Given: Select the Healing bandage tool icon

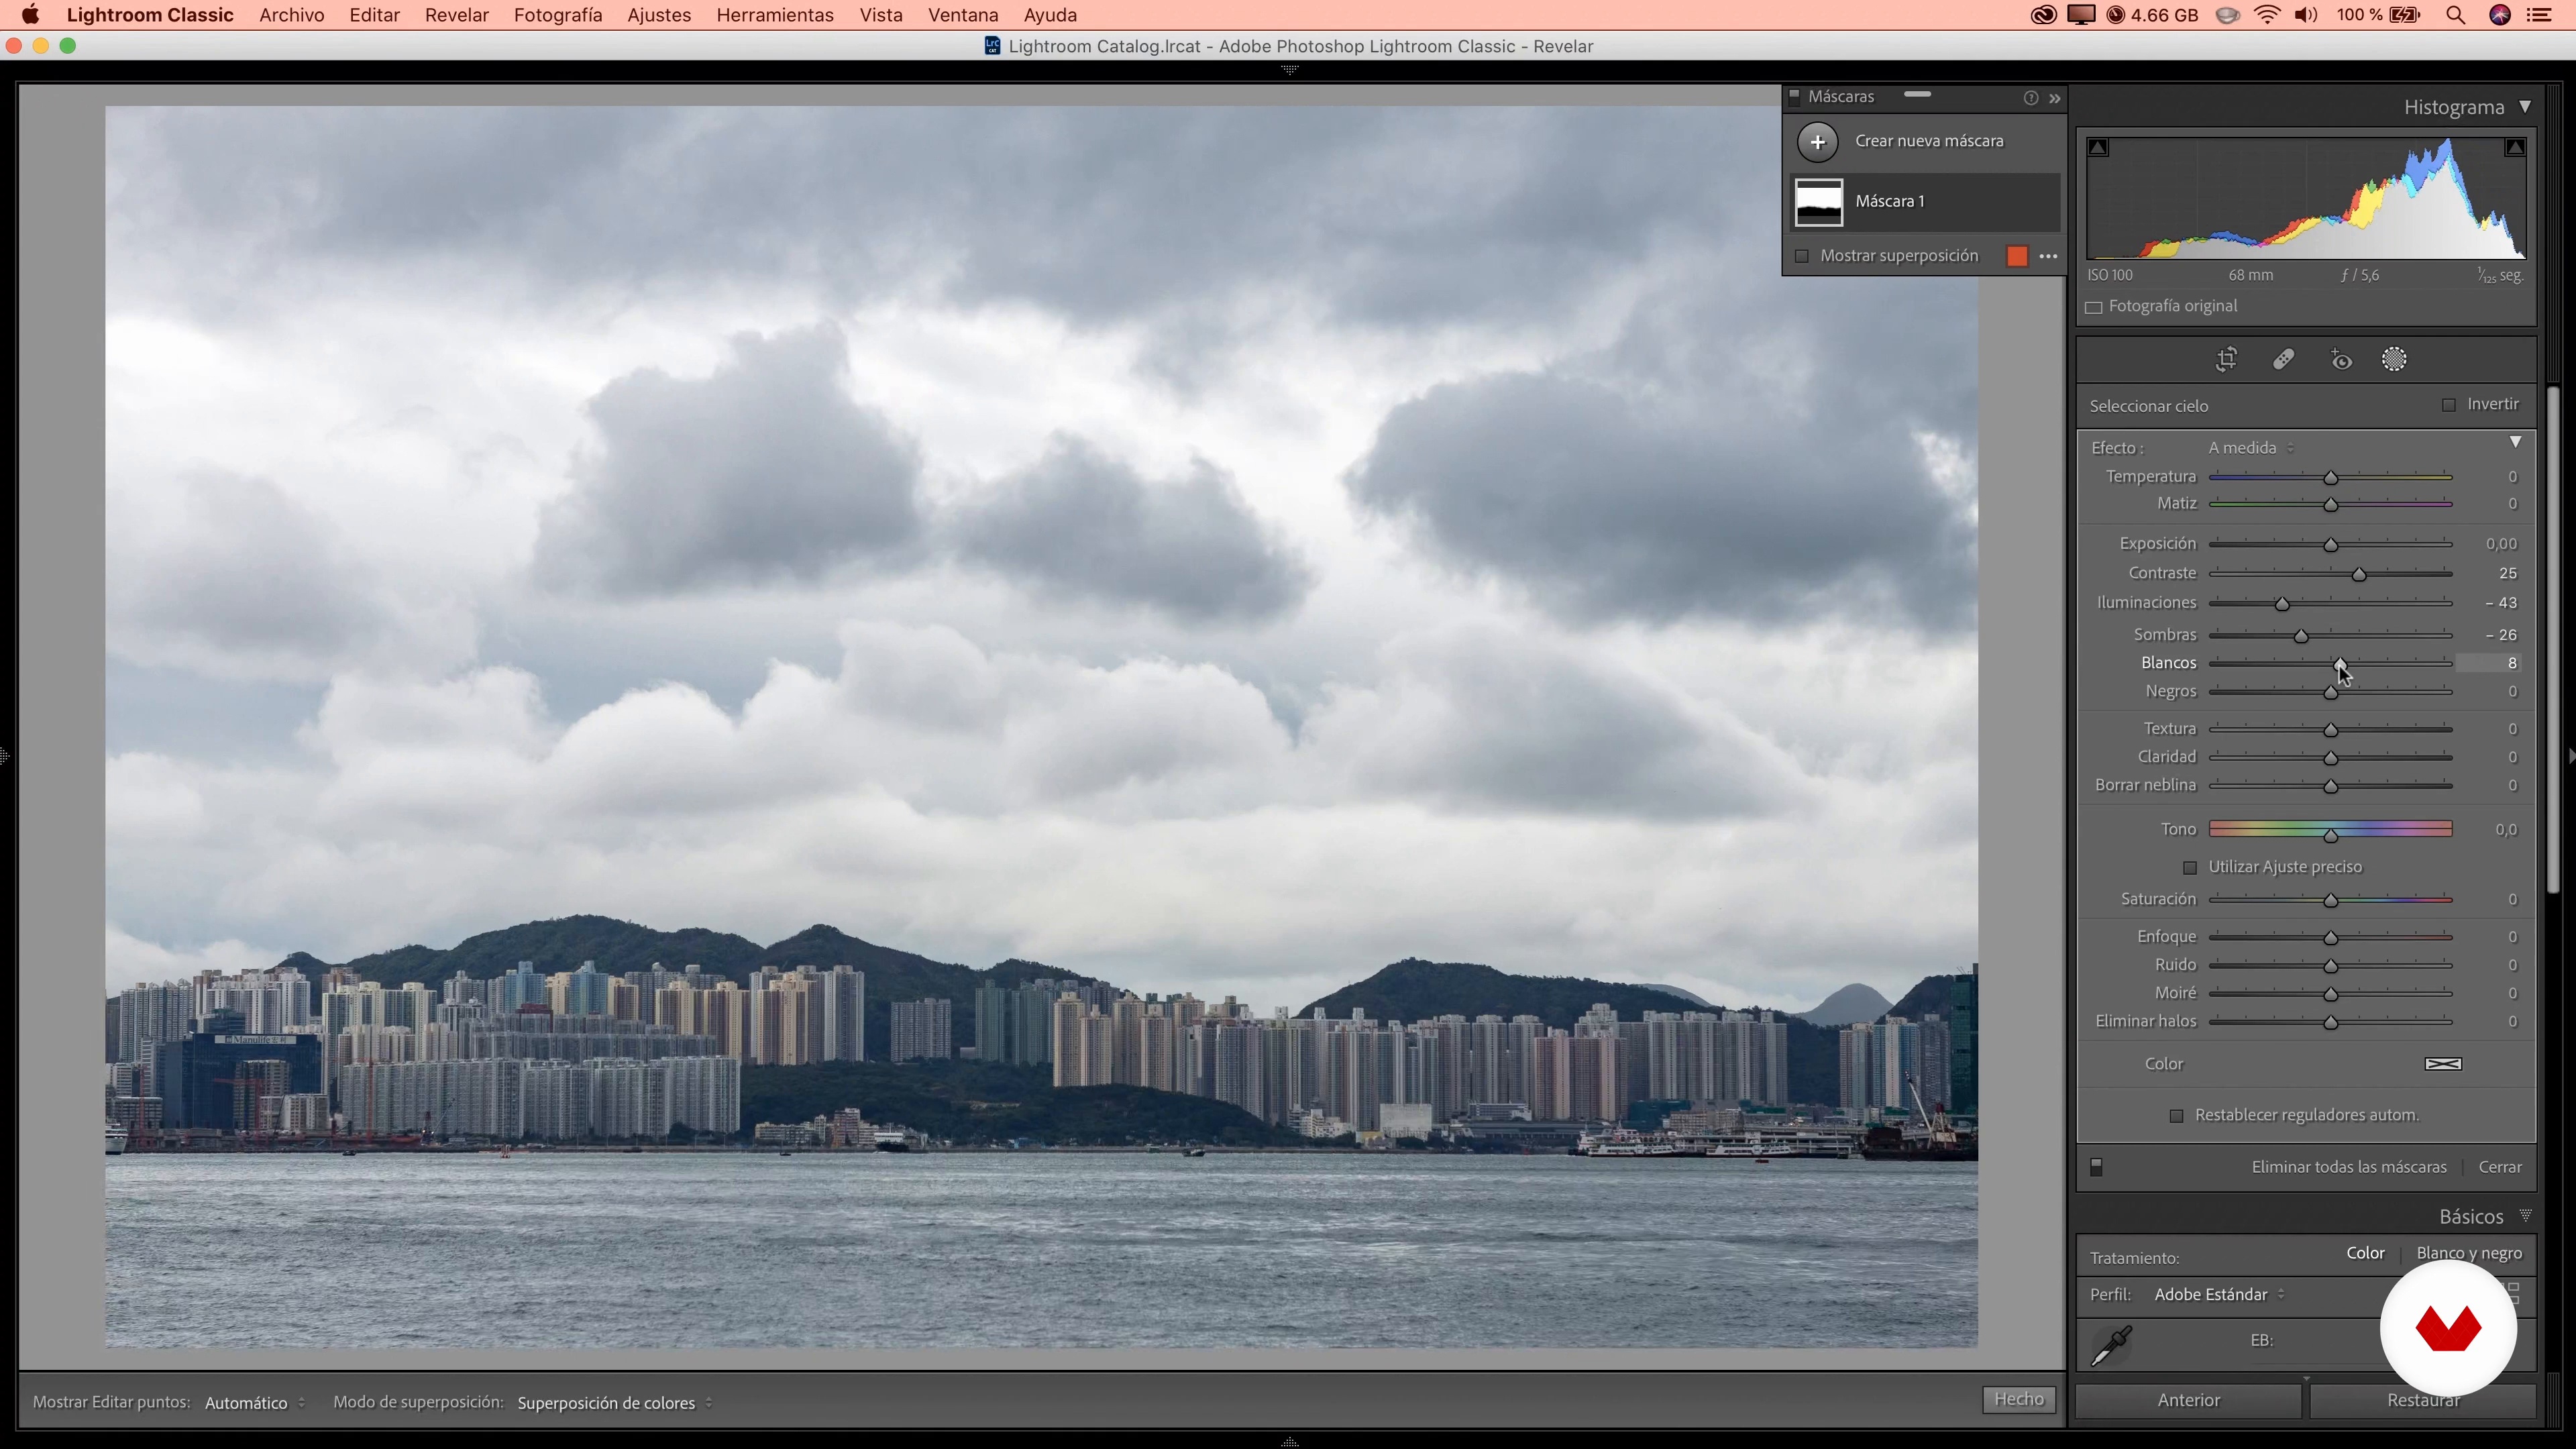Looking at the screenshot, I should 2283,360.
